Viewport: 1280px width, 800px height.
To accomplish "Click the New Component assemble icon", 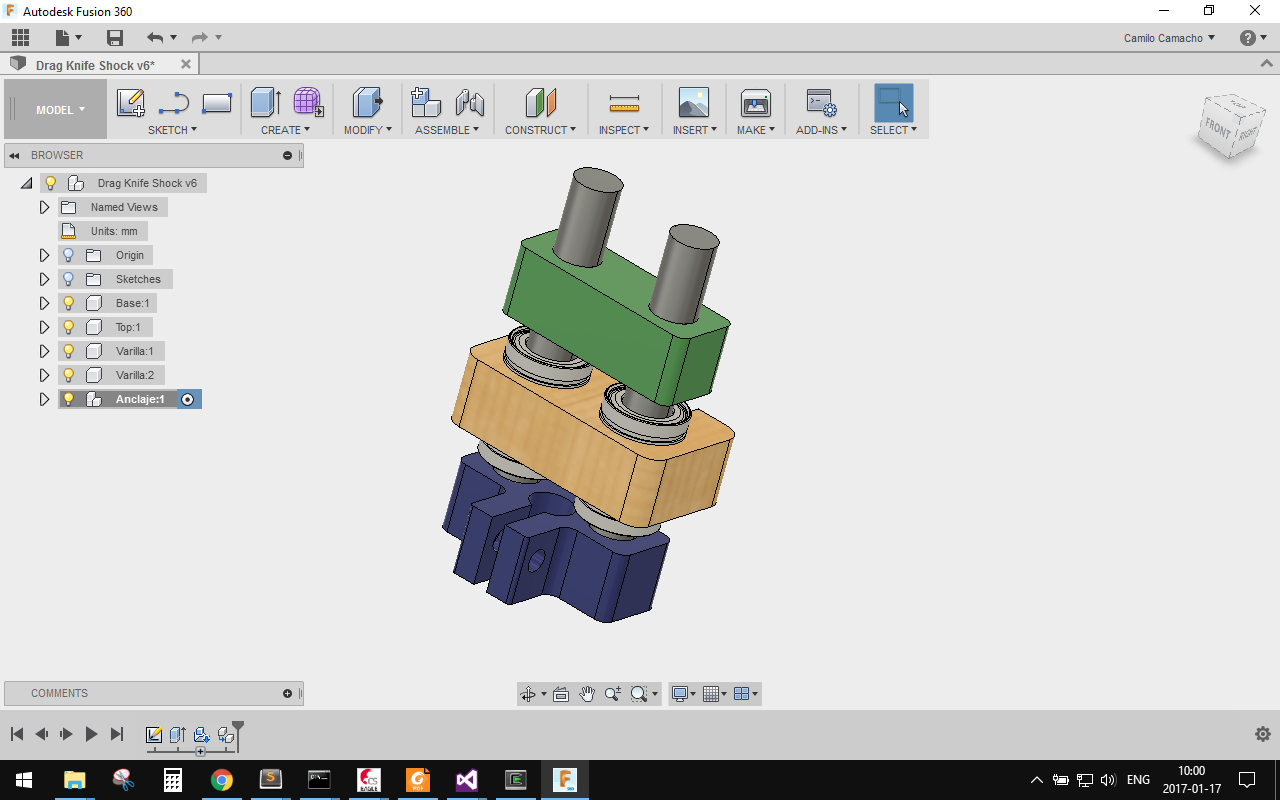I will click(426, 103).
